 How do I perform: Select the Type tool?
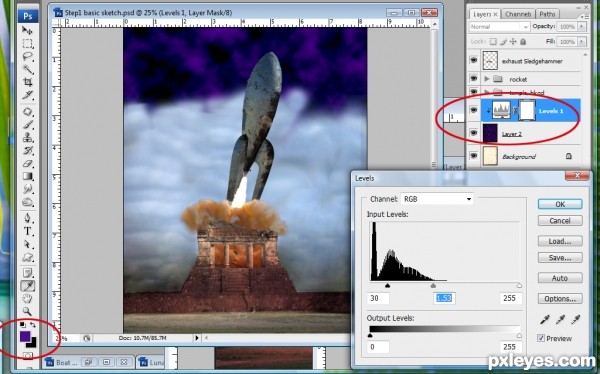27,231
